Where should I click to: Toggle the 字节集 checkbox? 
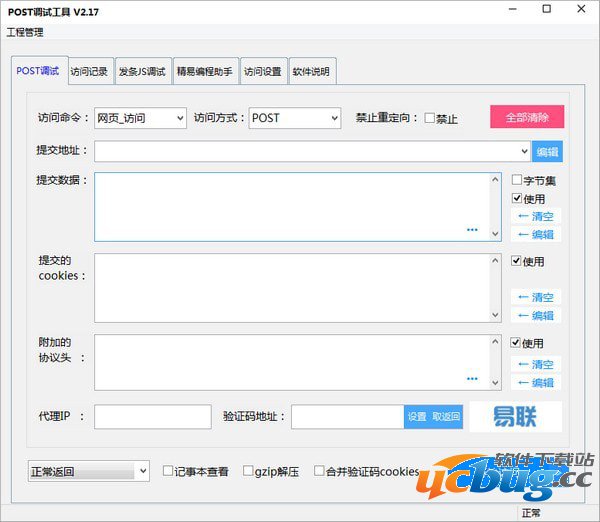click(517, 181)
